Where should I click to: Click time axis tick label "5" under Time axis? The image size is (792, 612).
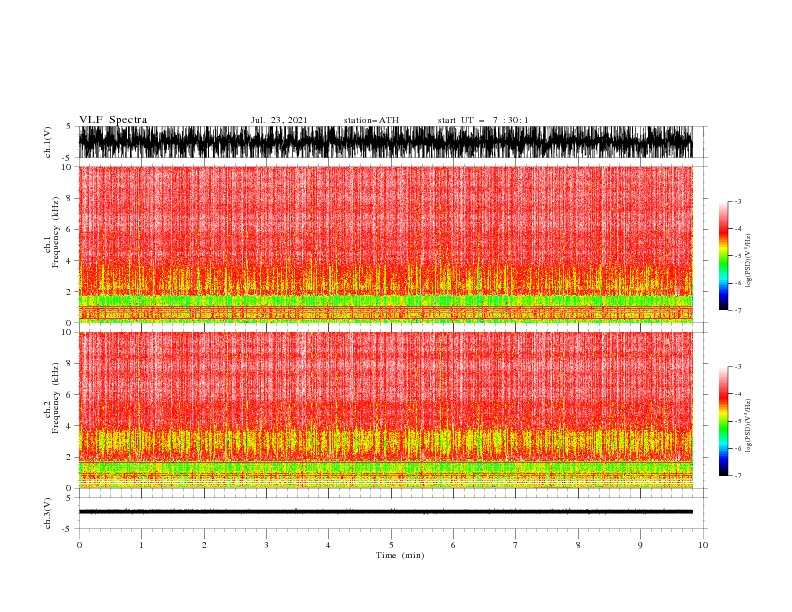(391, 545)
